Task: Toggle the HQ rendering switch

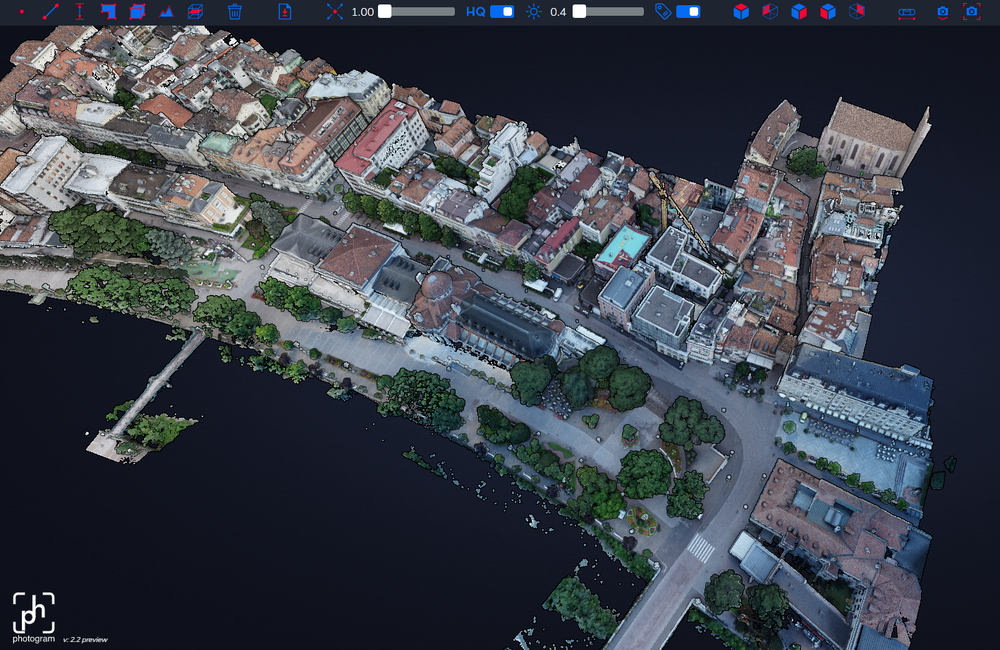Action: [x=502, y=11]
